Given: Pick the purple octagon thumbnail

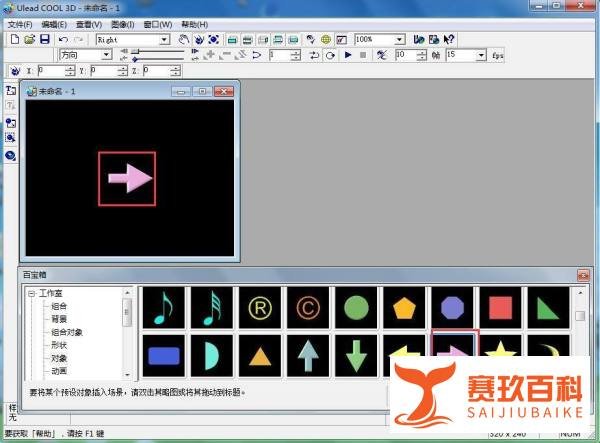Looking at the screenshot, I should point(452,308).
